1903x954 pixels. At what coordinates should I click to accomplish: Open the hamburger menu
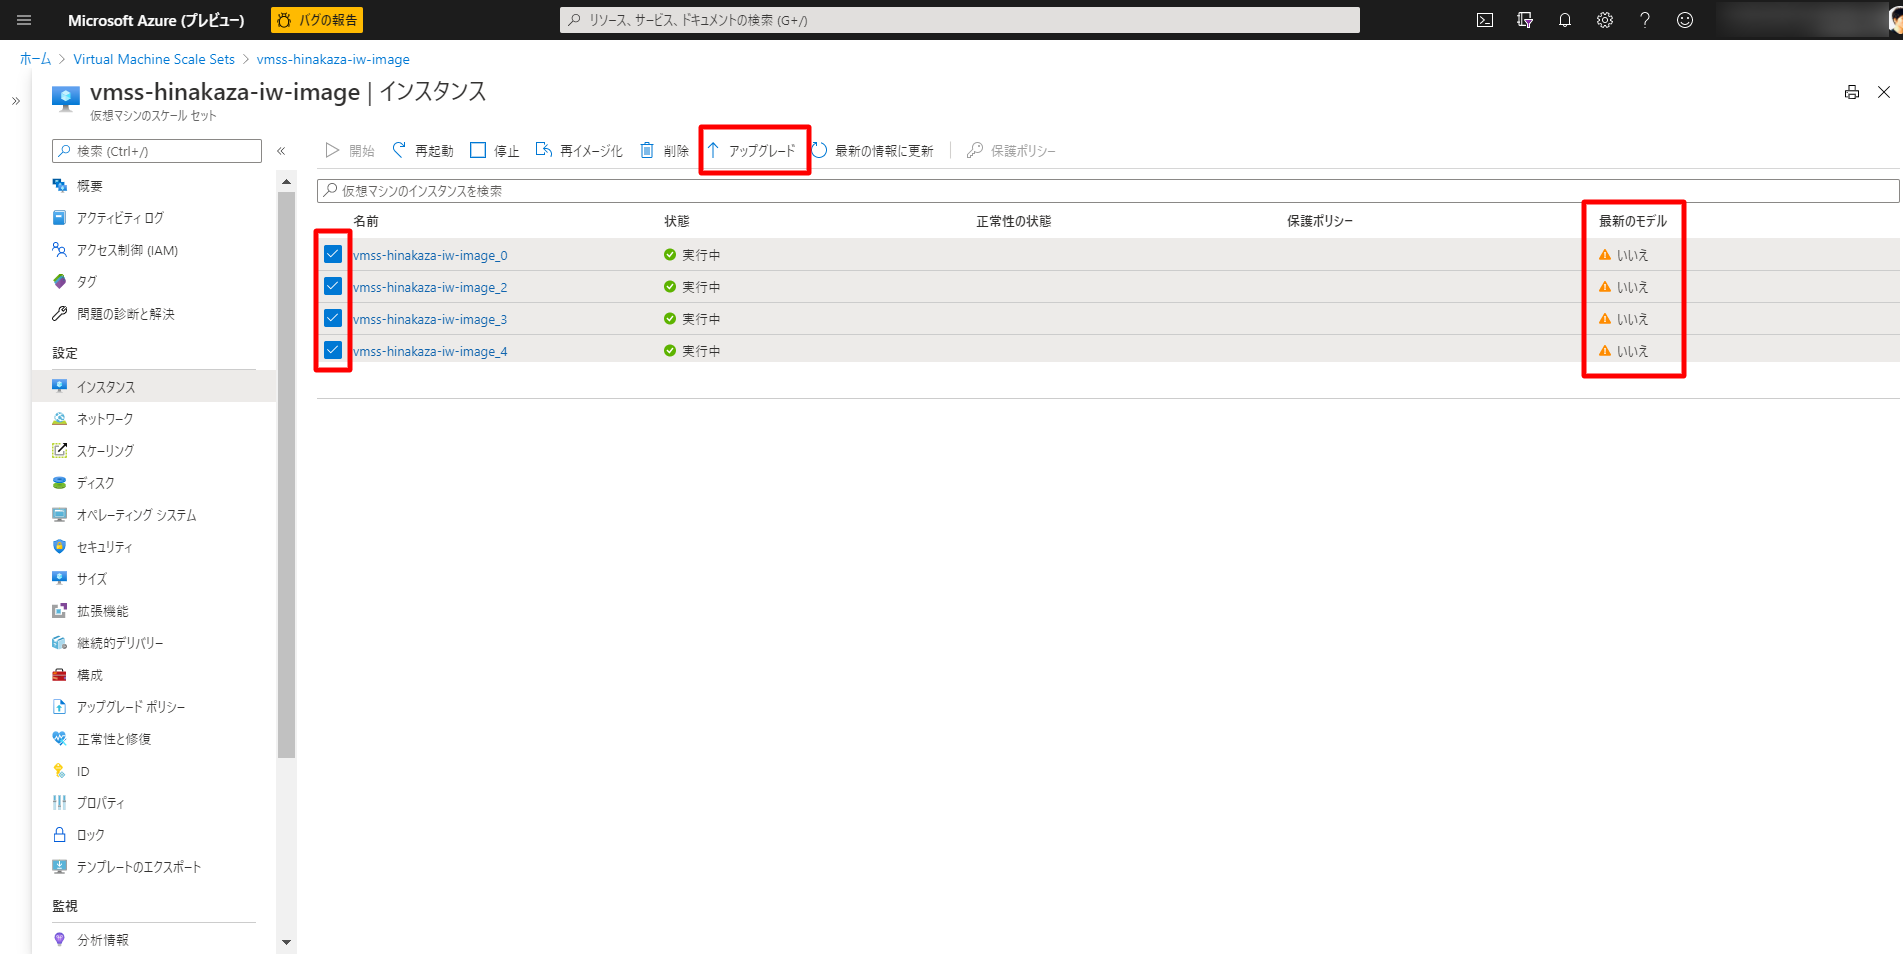click(x=23, y=19)
